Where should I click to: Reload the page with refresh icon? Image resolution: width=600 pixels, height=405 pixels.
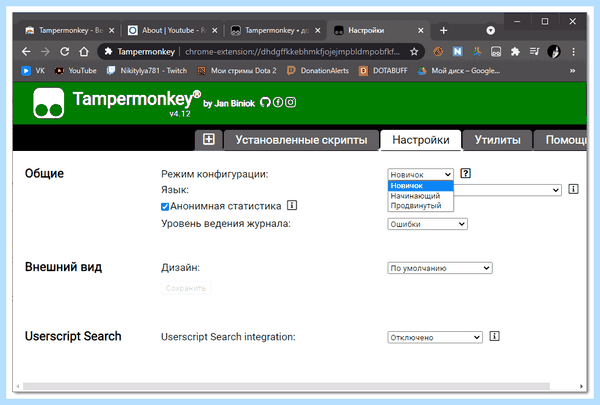(x=65, y=52)
